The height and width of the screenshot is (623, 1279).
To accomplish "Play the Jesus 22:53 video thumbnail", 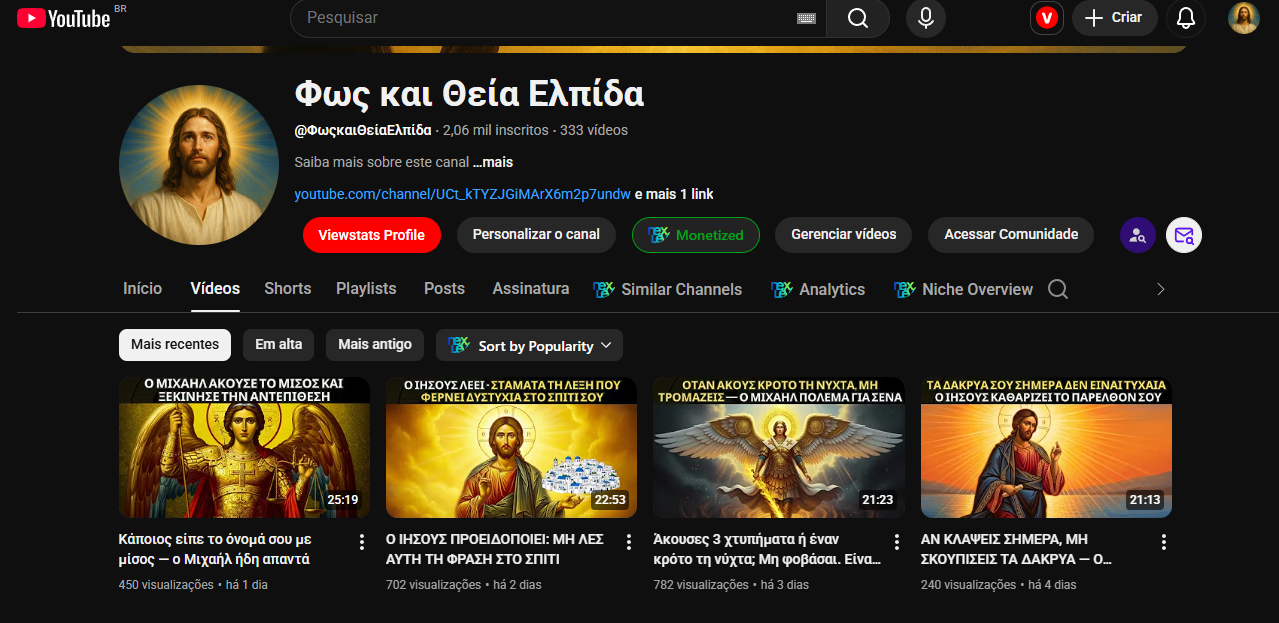I will (511, 447).
